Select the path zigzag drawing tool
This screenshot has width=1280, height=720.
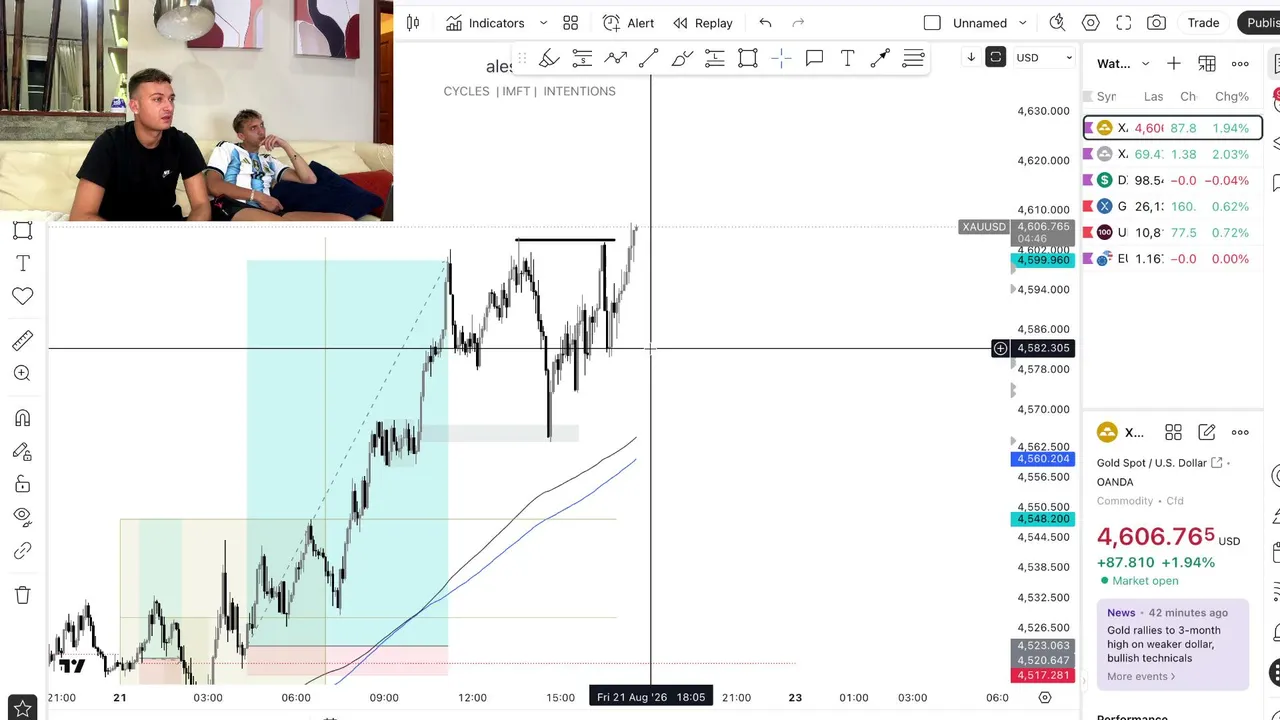pos(615,59)
